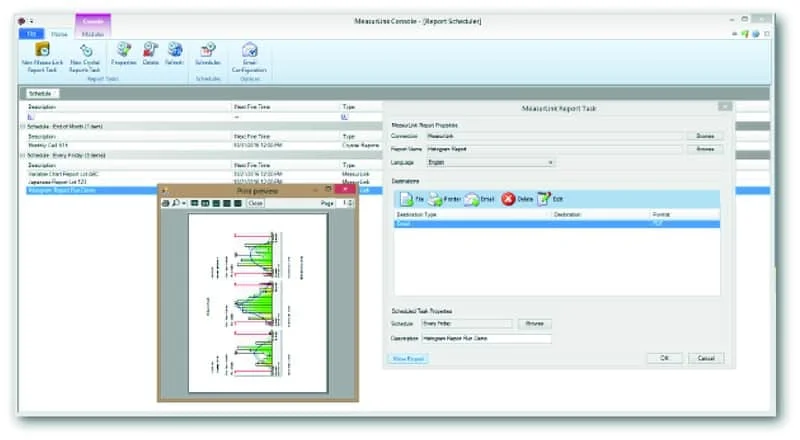
Task: Add an Email destination
Action: pyautogui.click(x=480, y=199)
